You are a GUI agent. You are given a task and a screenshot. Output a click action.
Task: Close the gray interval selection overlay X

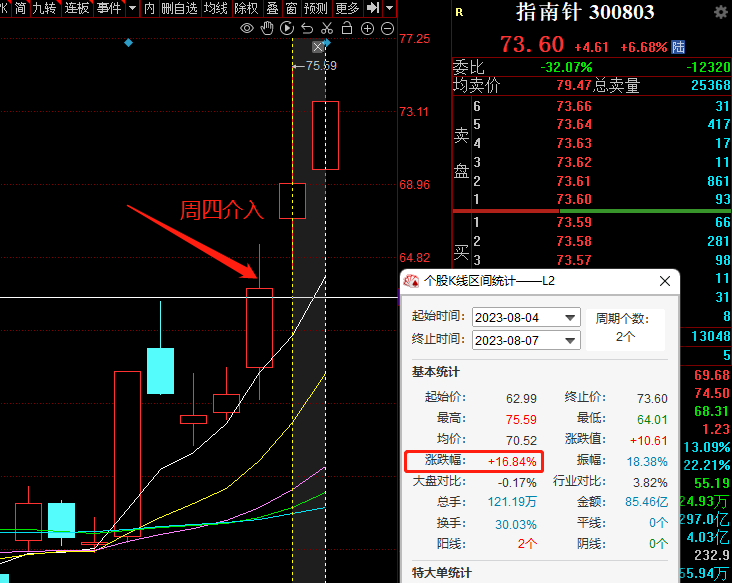(x=318, y=47)
